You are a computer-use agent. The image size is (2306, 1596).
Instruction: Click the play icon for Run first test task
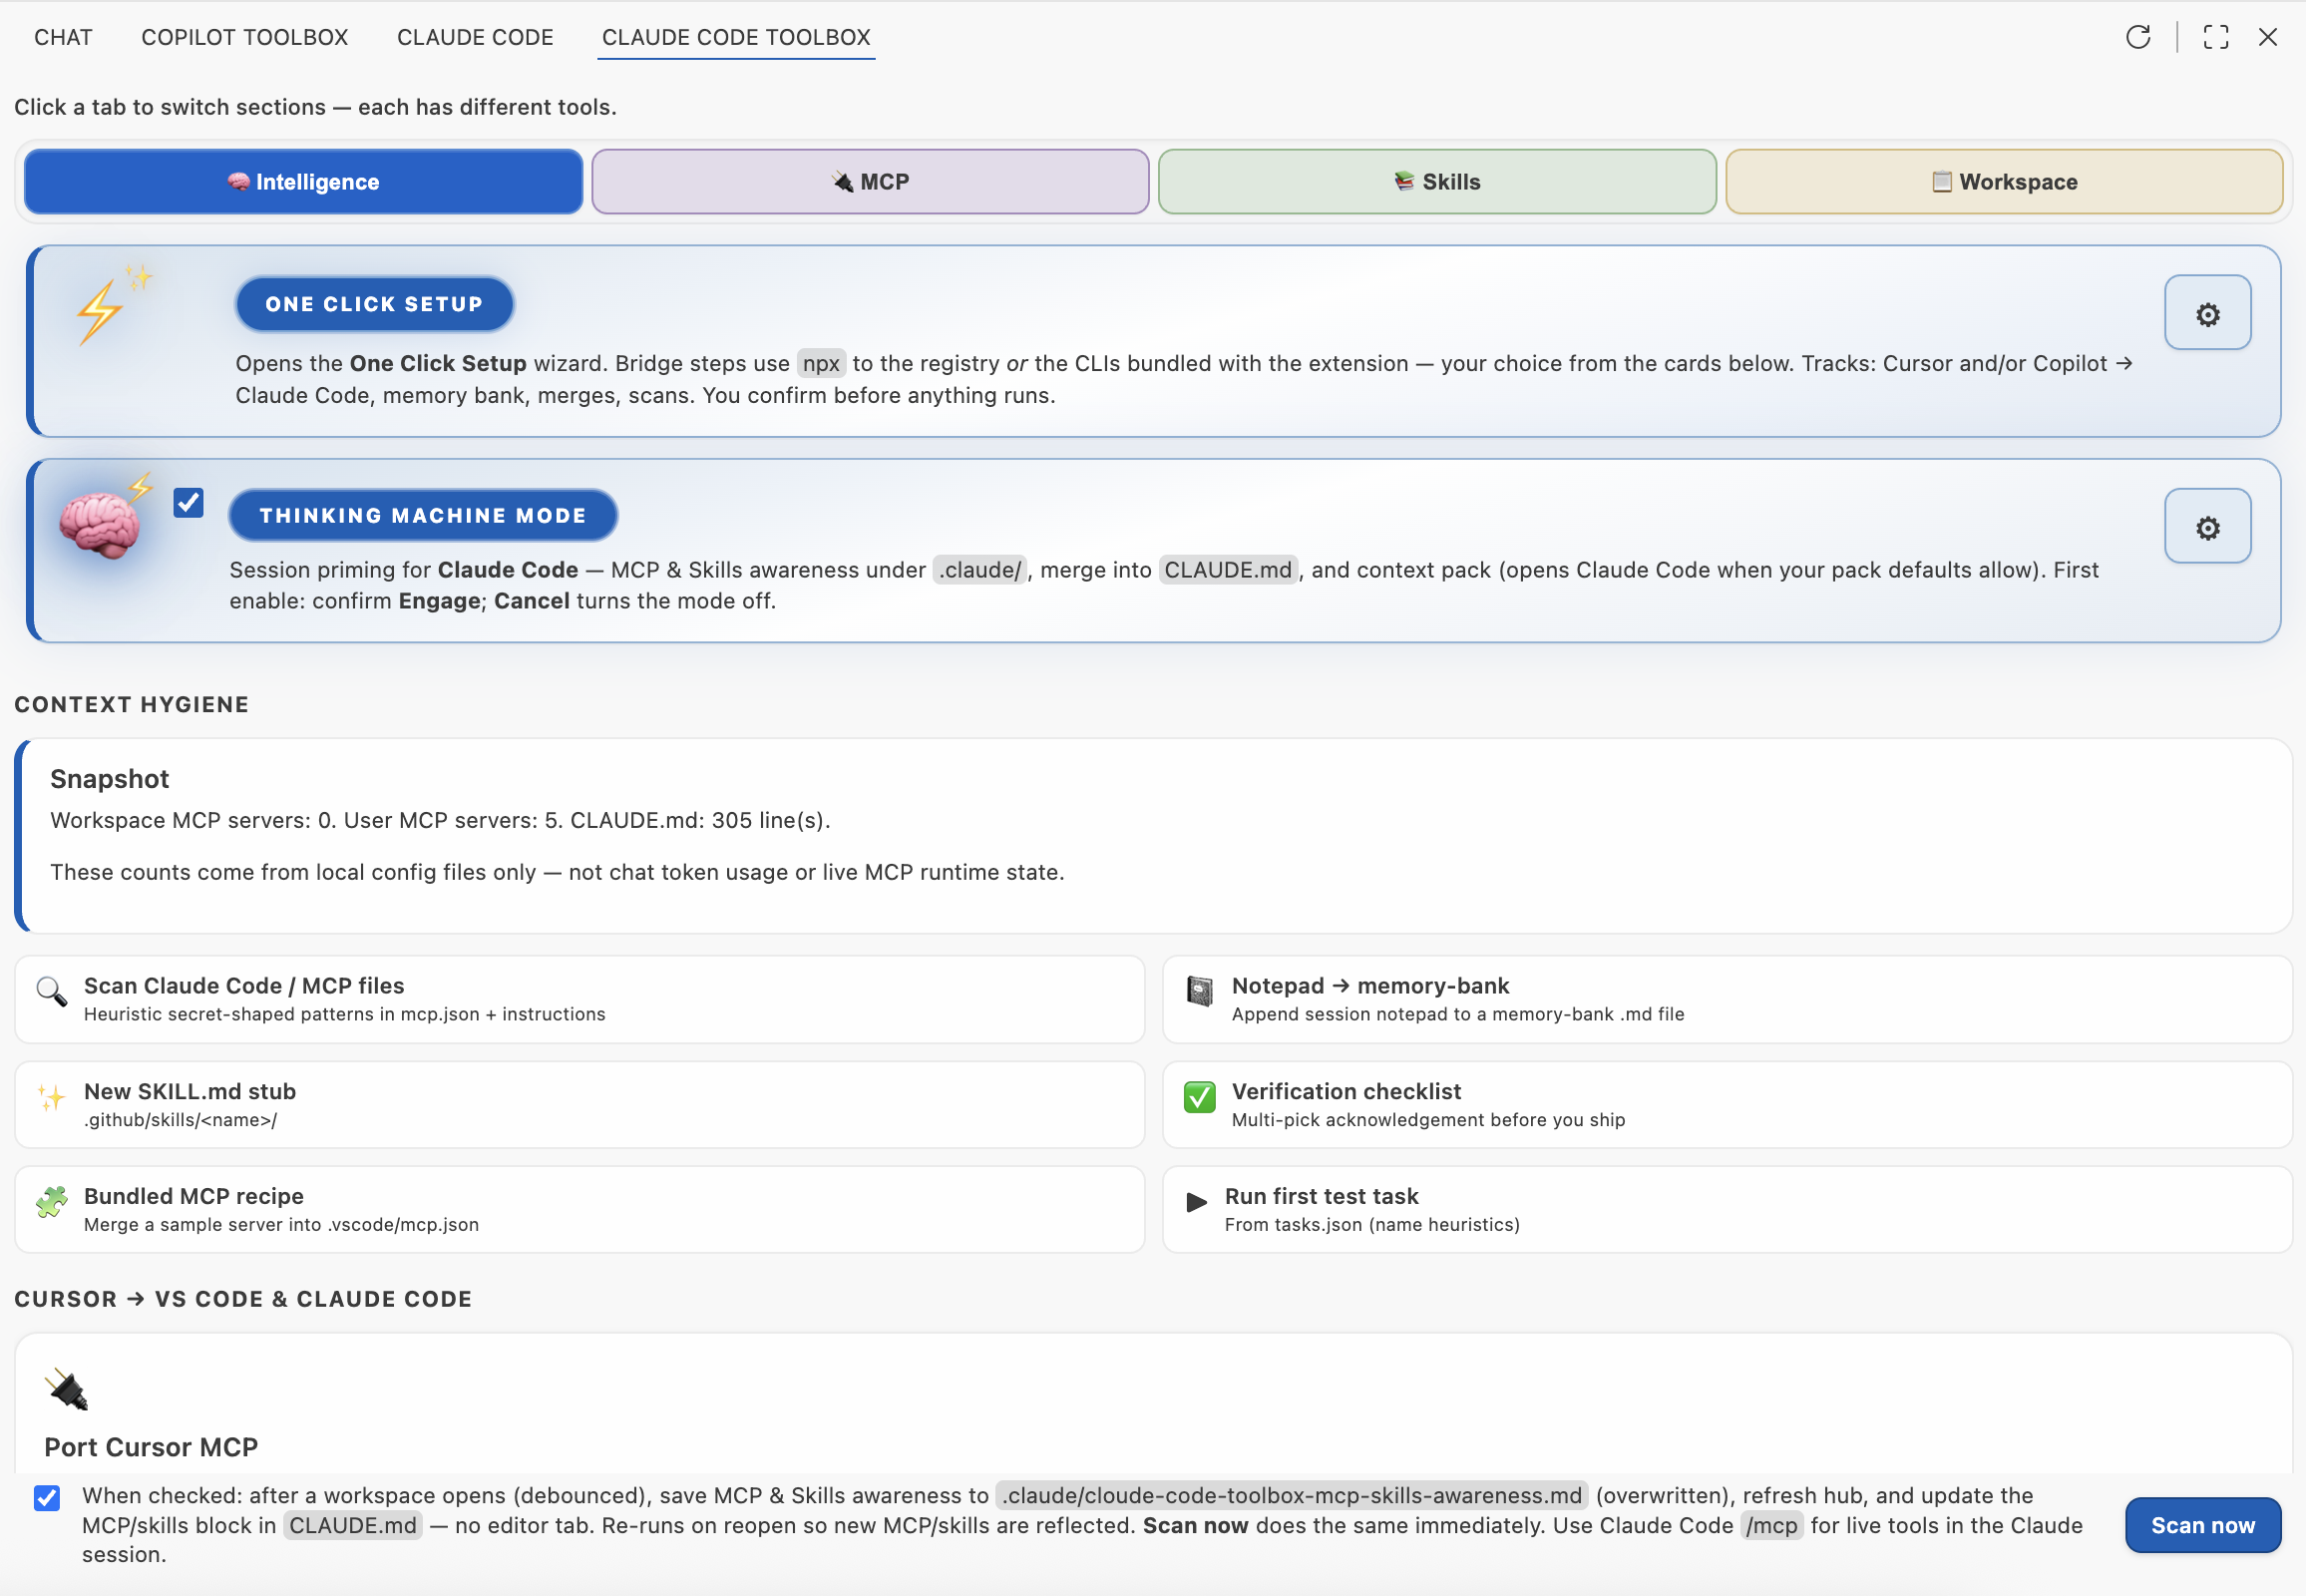pos(1196,1202)
